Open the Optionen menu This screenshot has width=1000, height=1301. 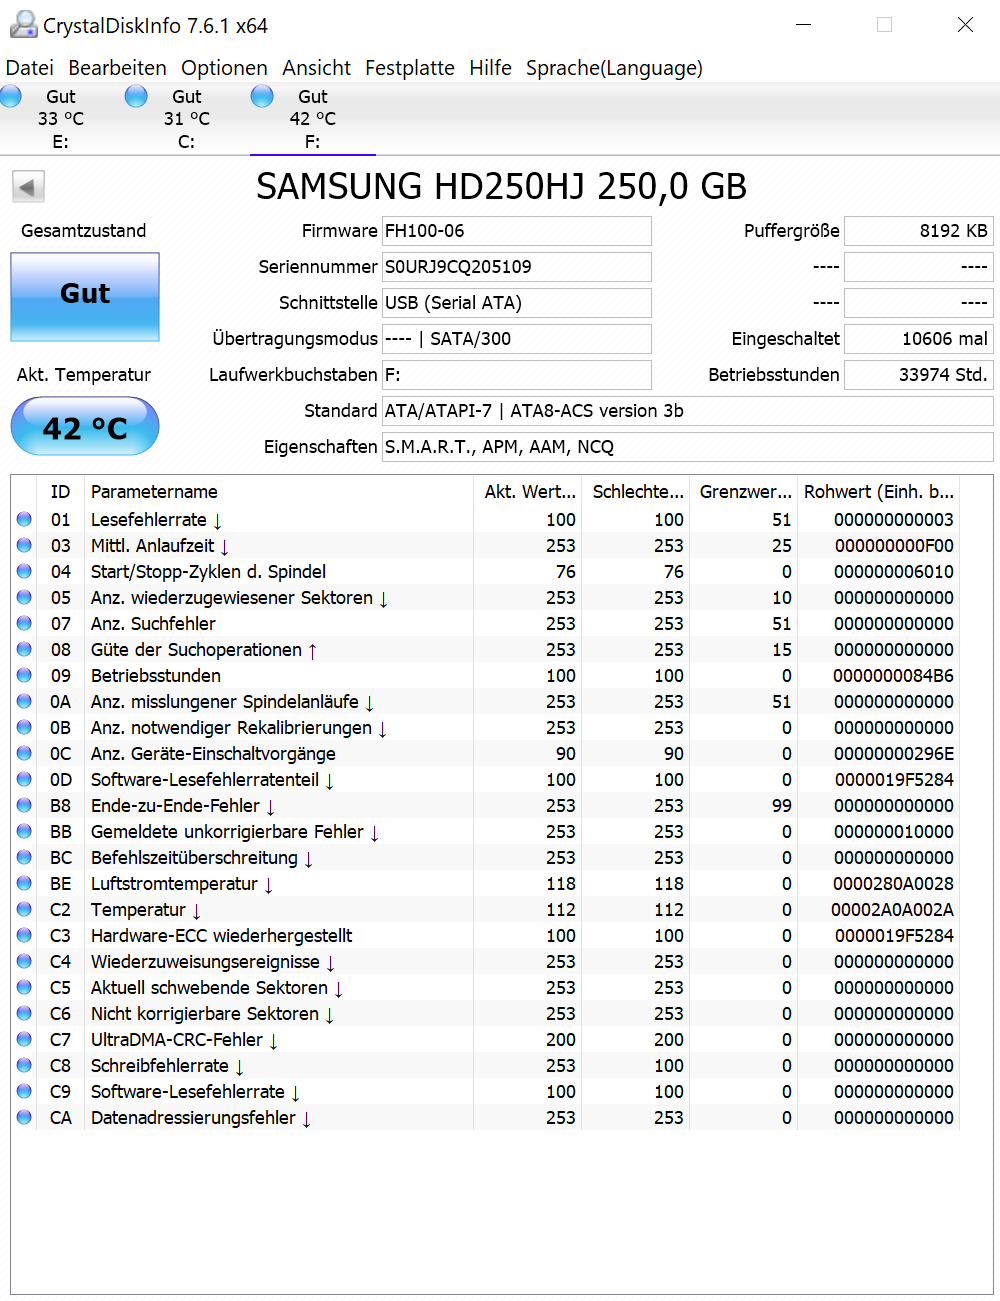click(224, 68)
